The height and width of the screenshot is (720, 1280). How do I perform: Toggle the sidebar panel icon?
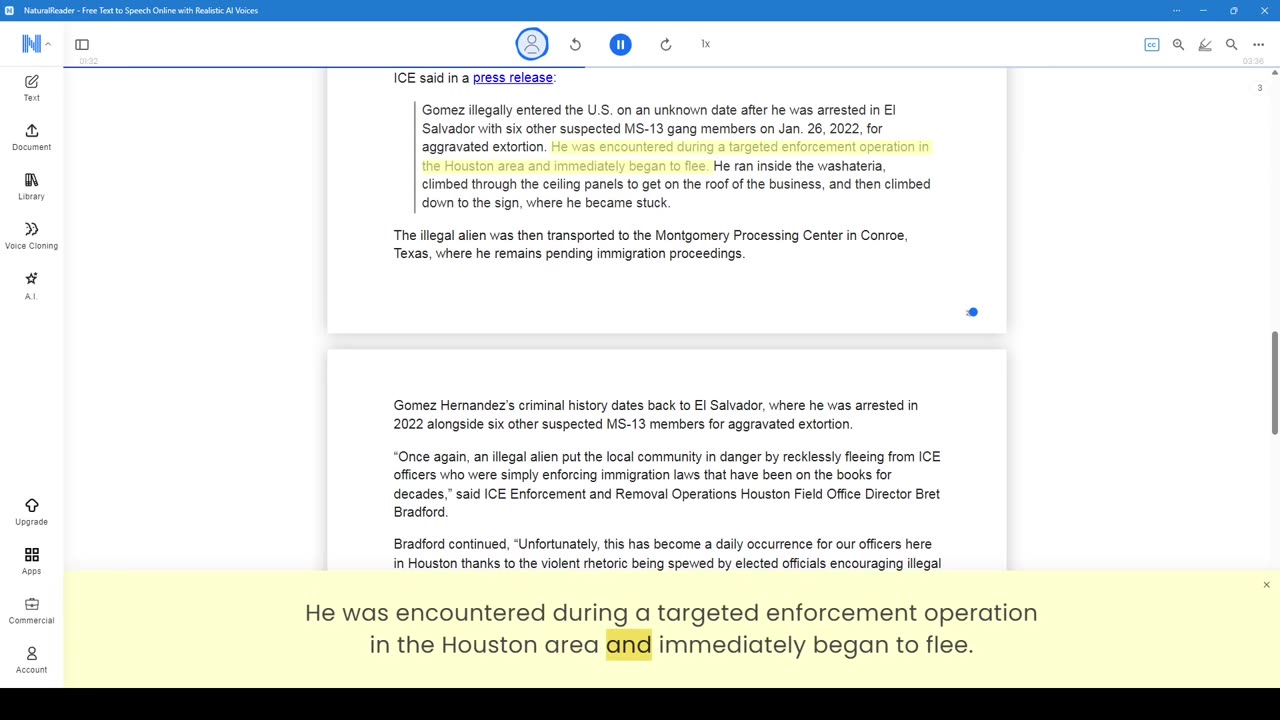[x=82, y=44]
